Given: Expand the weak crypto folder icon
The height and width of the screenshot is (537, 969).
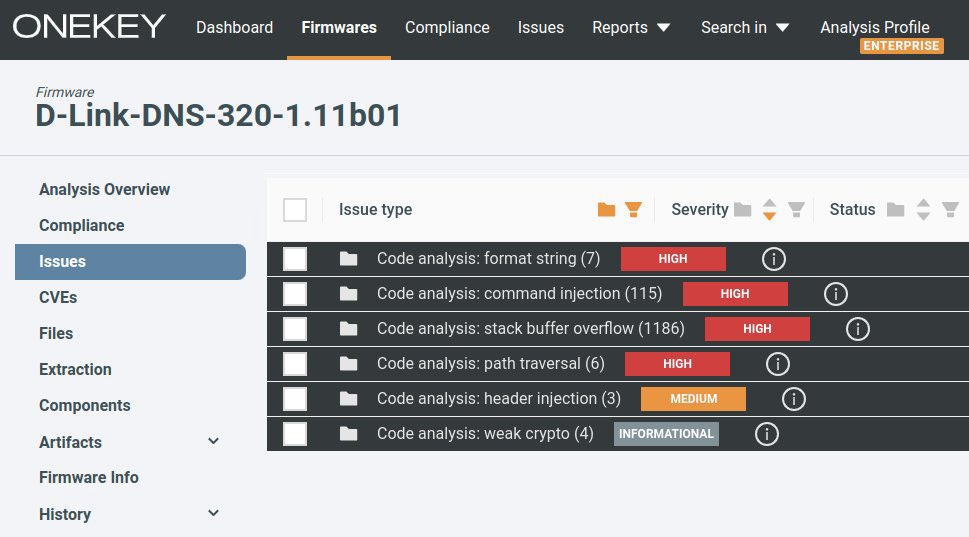Looking at the screenshot, I should pyautogui.click(x=349, y=434).
